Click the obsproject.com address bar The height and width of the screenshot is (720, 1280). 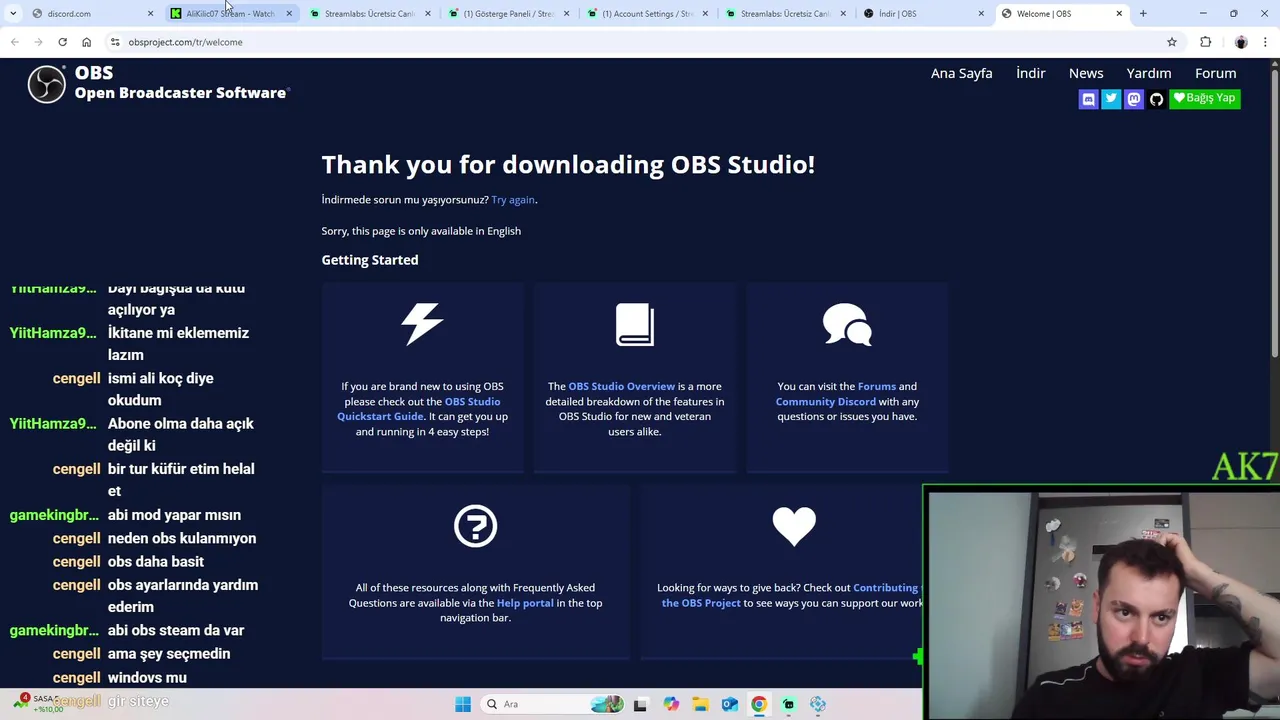tap(640, 42)
